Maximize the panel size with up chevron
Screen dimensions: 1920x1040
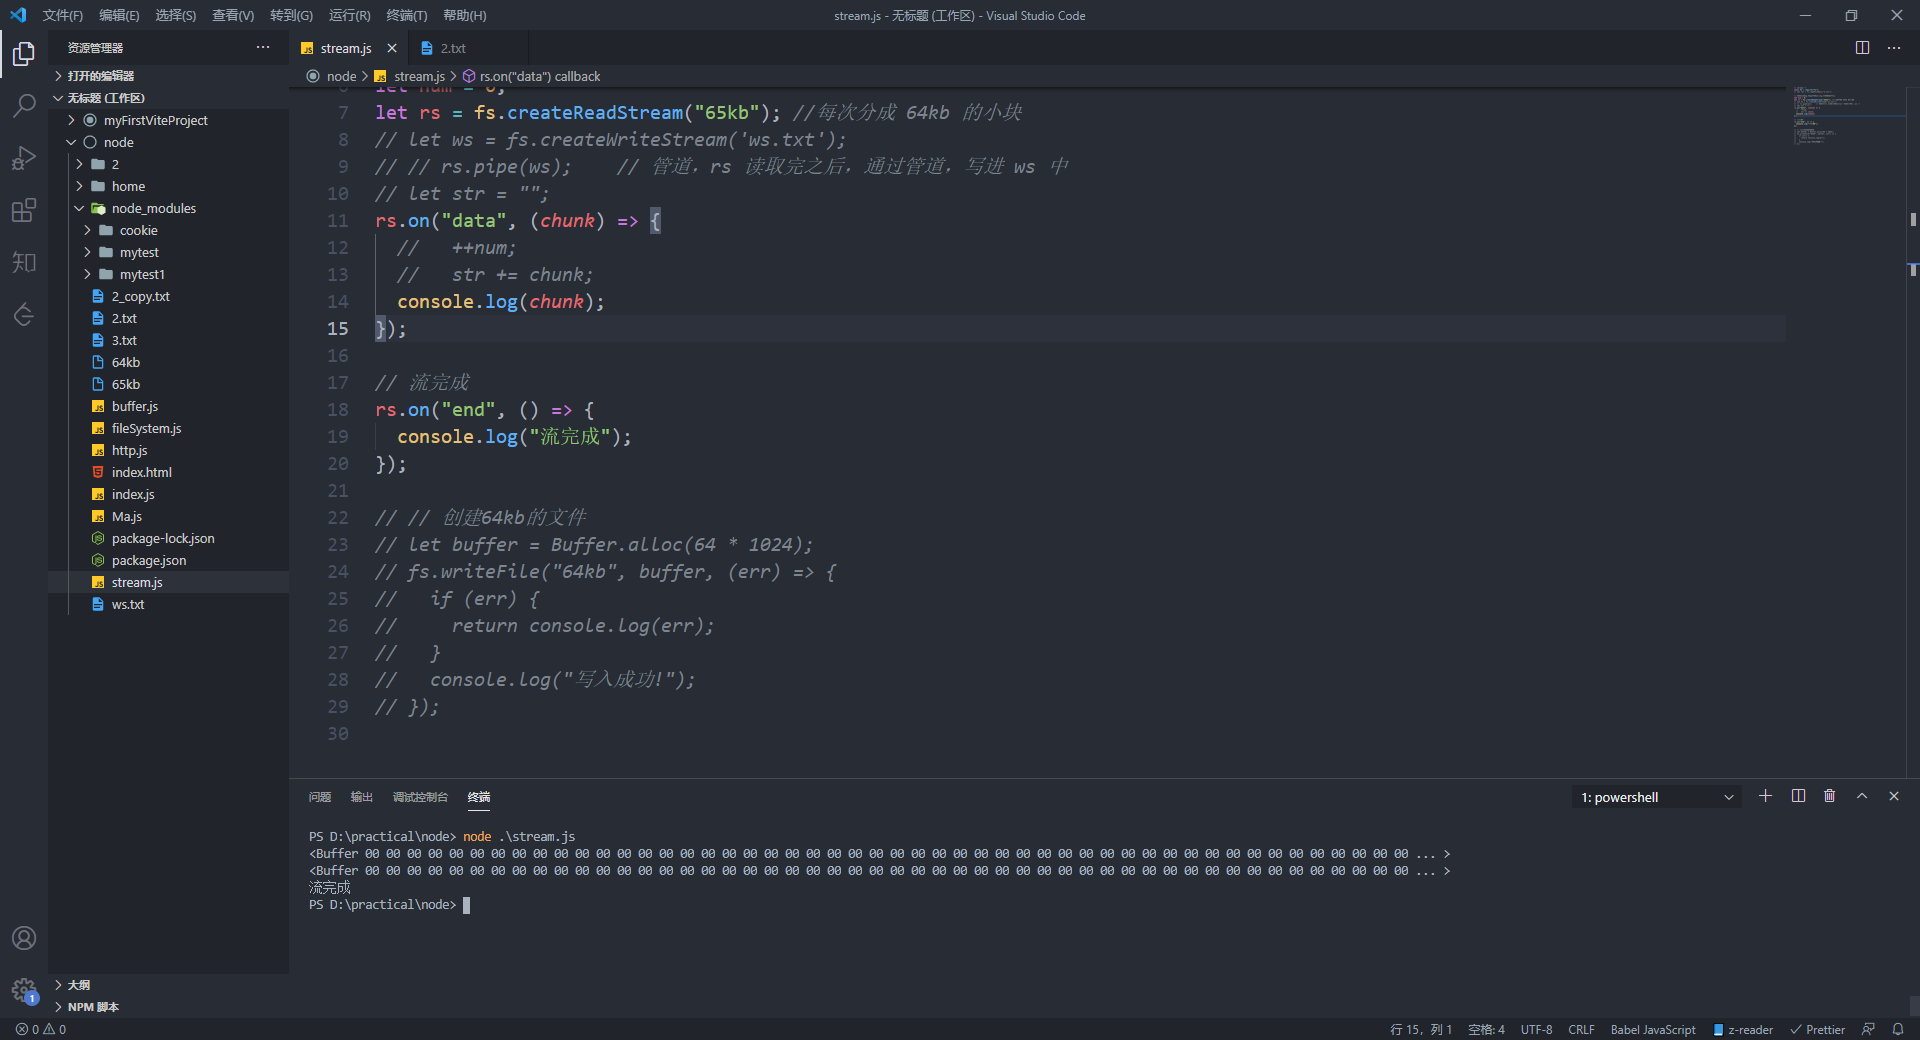(1862, 796)
